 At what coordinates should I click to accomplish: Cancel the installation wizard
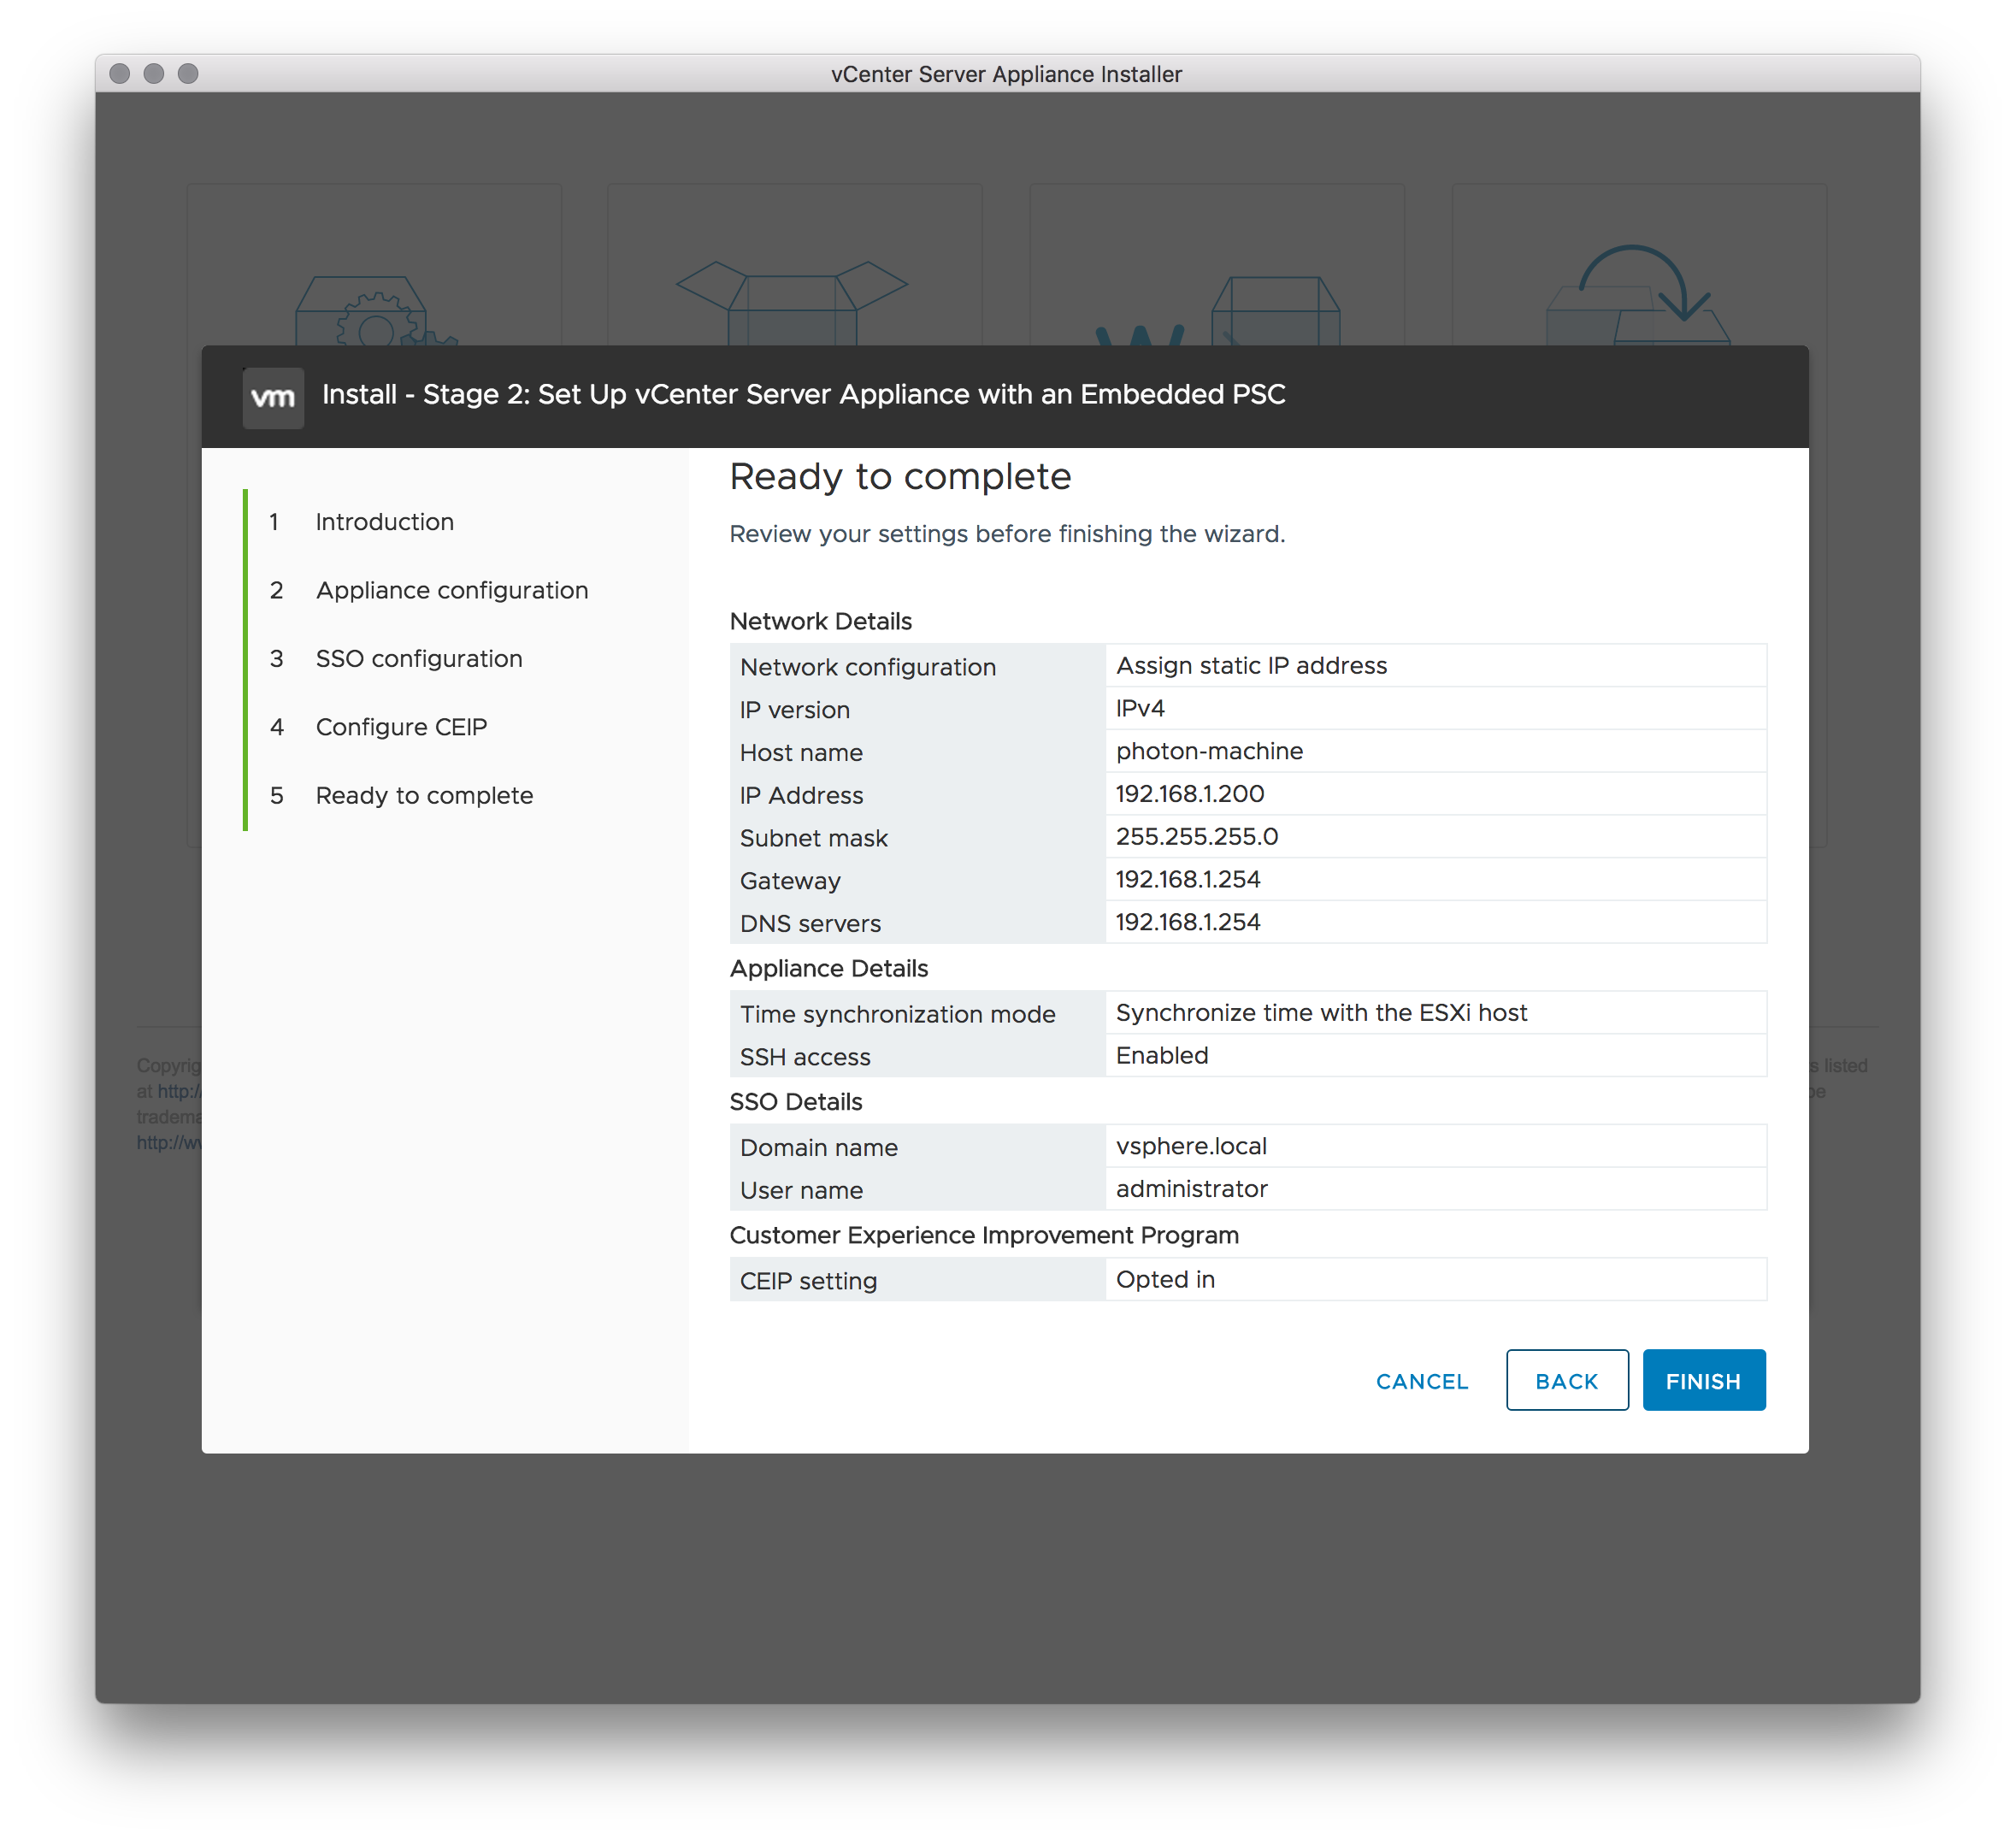click(1421, 1381)
